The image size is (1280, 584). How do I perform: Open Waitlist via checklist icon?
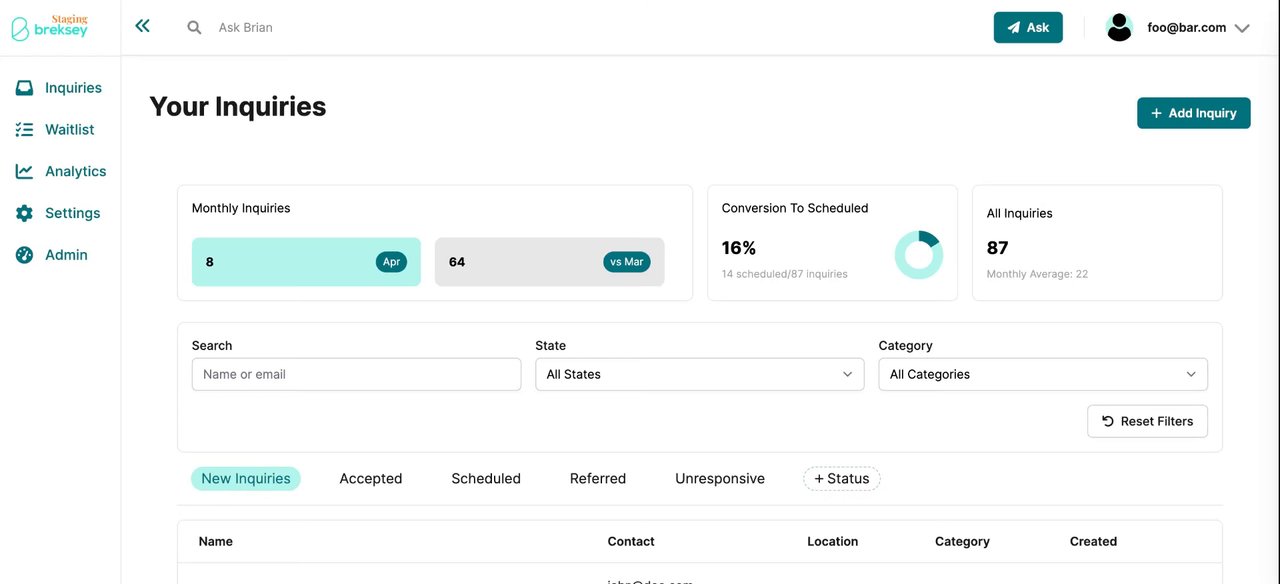point(24,130)
